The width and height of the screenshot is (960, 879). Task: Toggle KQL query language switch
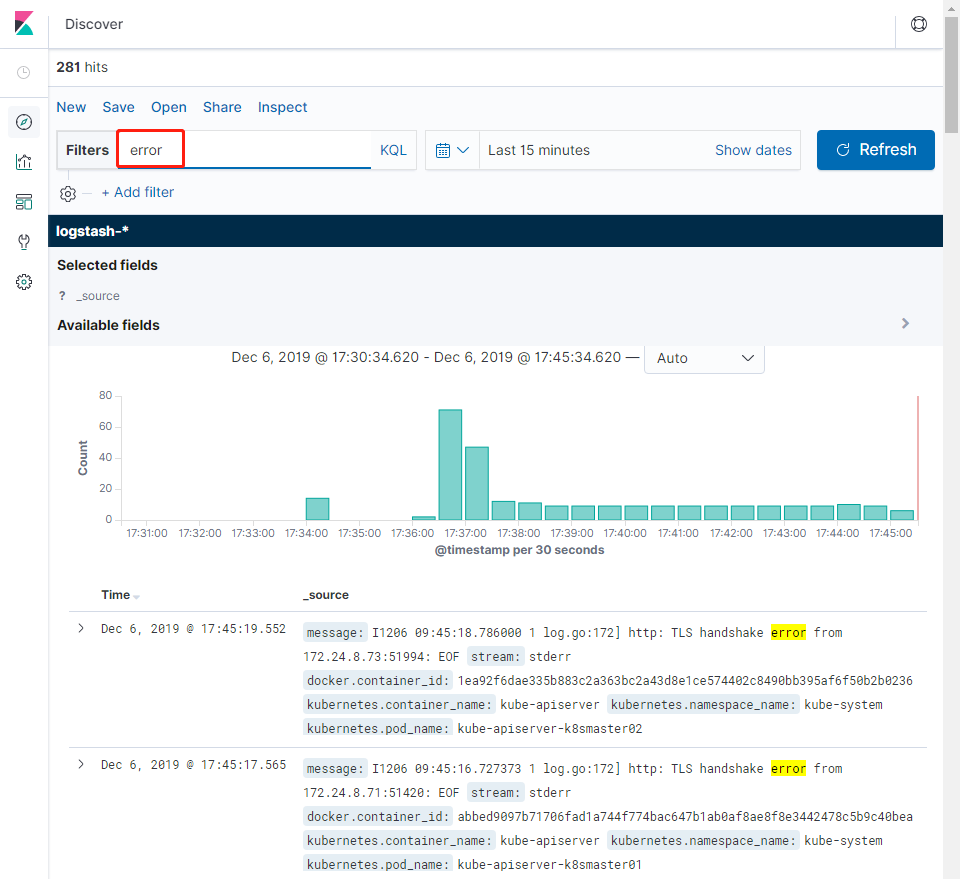point(393,150)
